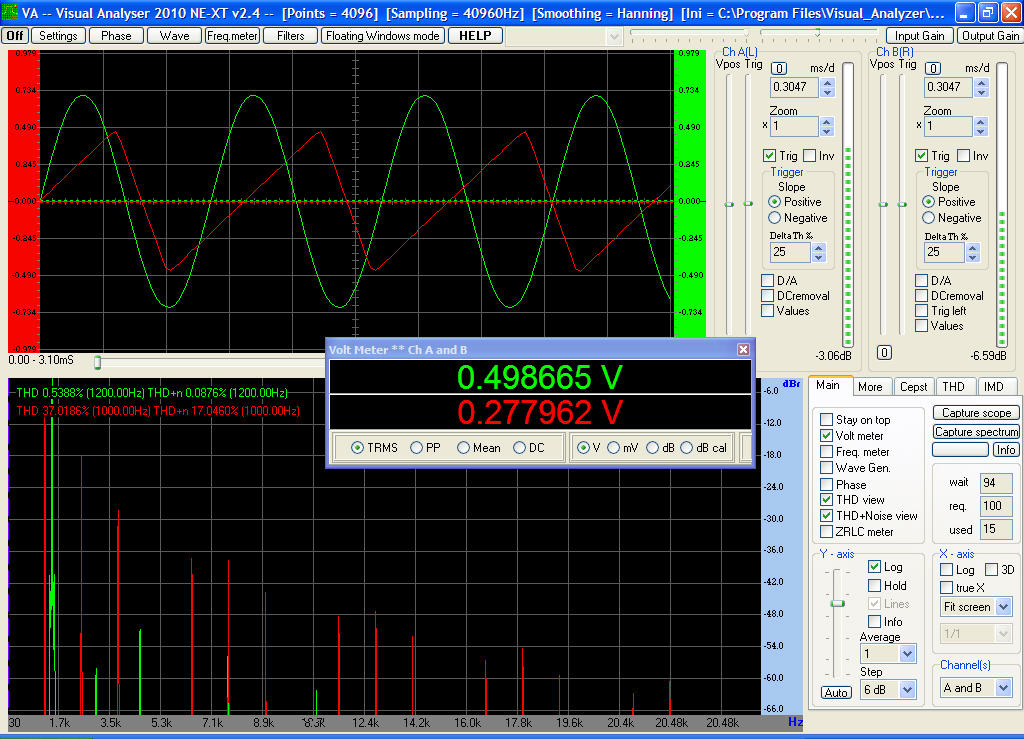
Task: Click the Ch A Vpos slider handle
Action: tap(729, 204)
